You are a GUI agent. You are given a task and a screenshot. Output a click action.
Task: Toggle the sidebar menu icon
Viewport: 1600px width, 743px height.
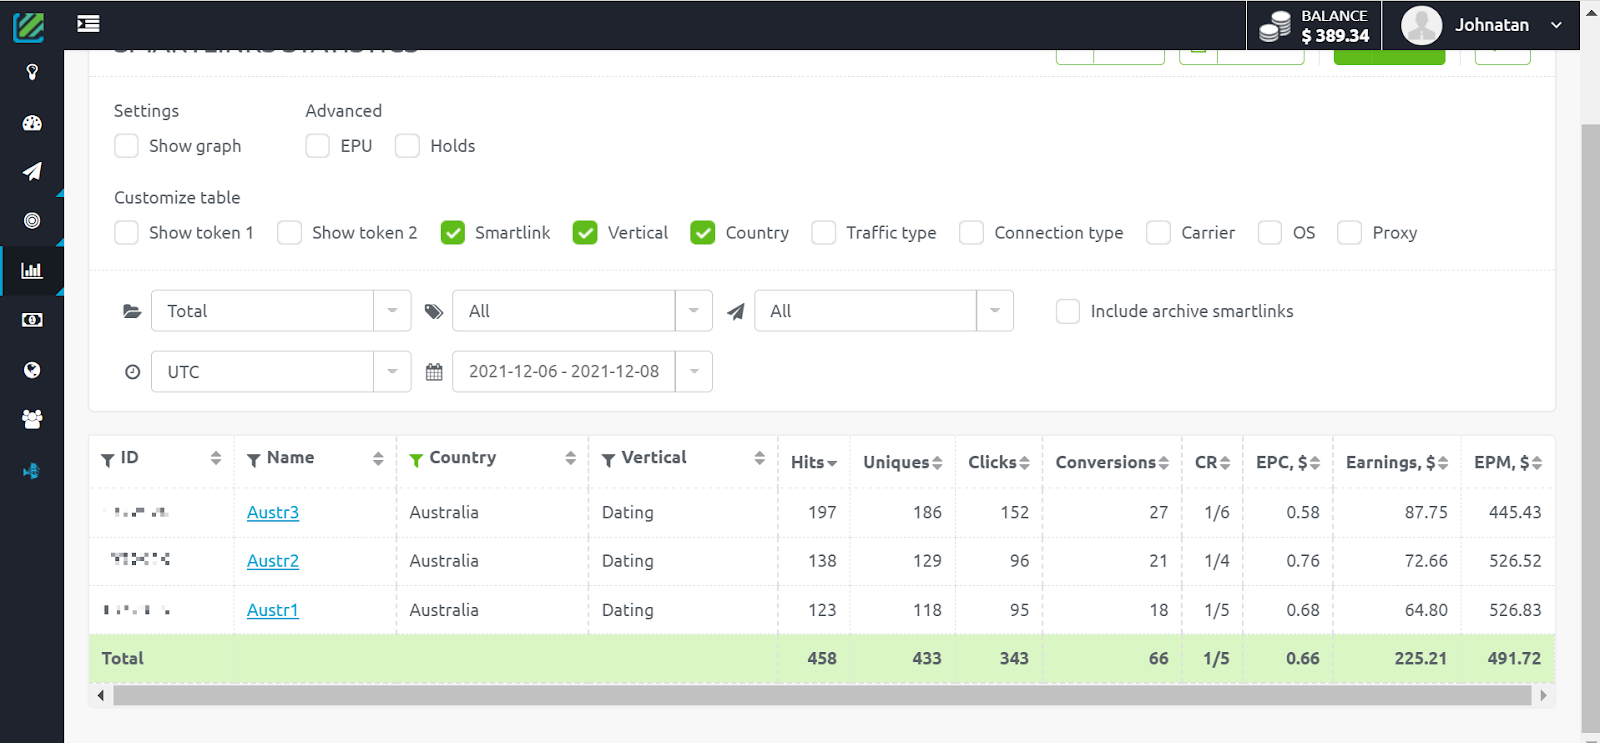coord(88,24)
